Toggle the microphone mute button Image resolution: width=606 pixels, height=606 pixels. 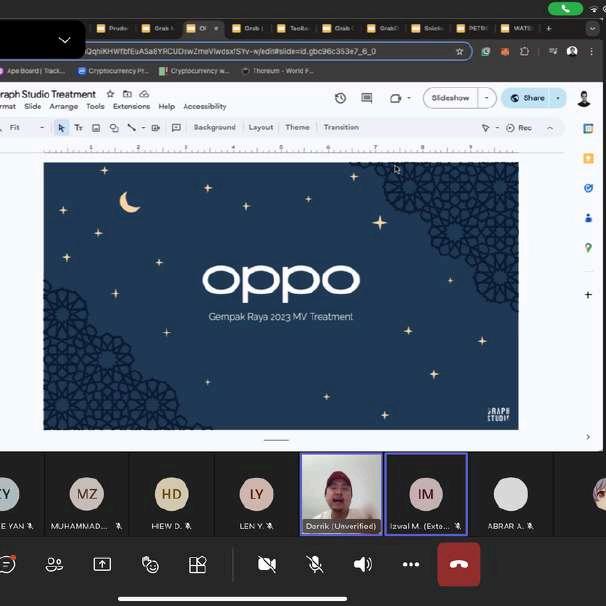click(x=314, y=564)
